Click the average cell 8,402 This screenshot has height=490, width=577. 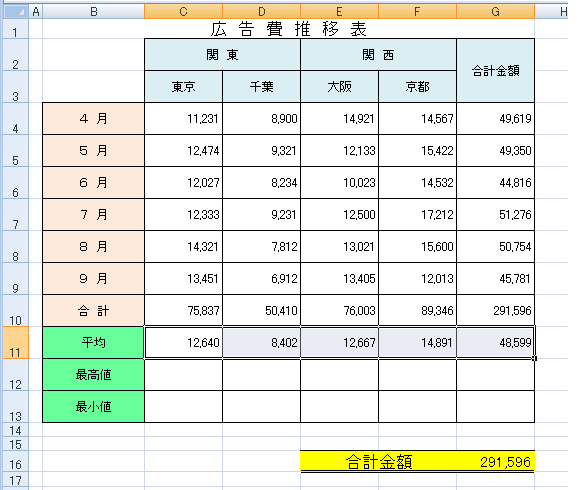point(261,342)
